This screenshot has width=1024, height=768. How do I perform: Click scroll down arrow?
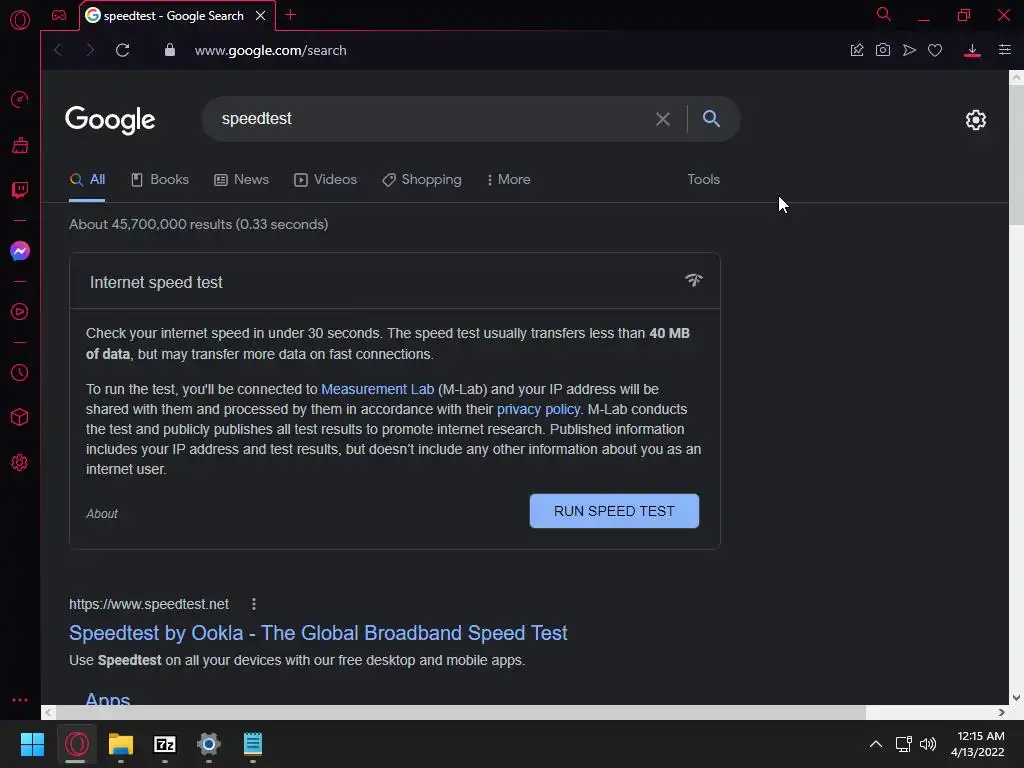click(1016, 697)
